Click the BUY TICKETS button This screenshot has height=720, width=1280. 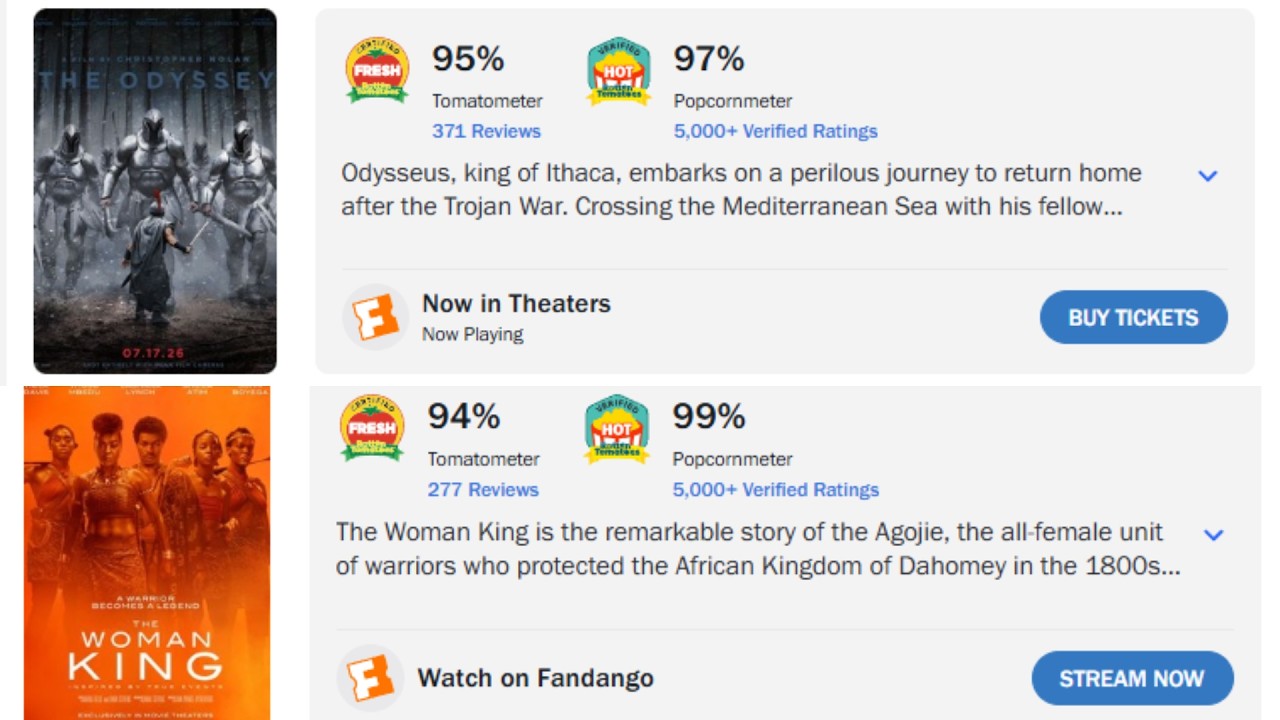coord(1133,318)
